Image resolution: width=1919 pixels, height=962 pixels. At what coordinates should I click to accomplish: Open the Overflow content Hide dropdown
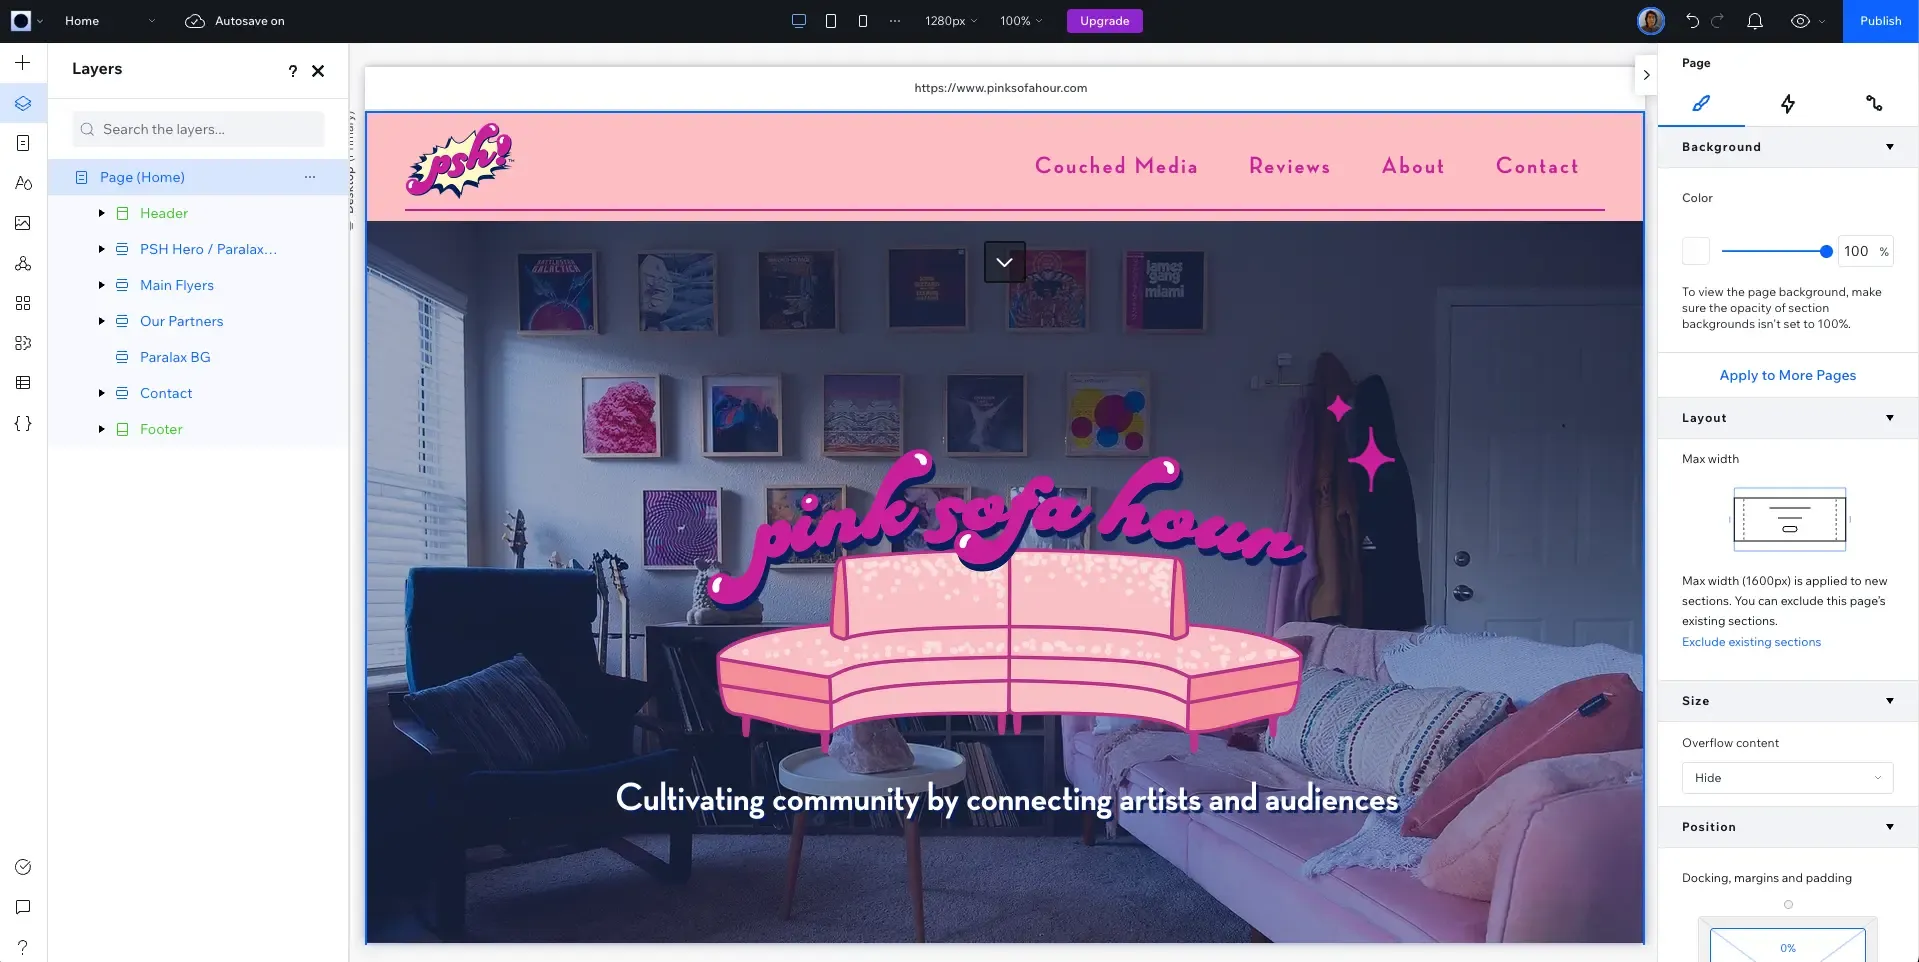tap(1787, 778)
